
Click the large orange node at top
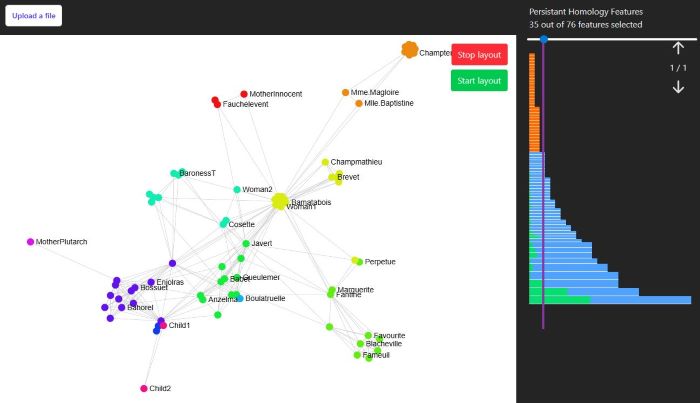[x=409, y=50]
